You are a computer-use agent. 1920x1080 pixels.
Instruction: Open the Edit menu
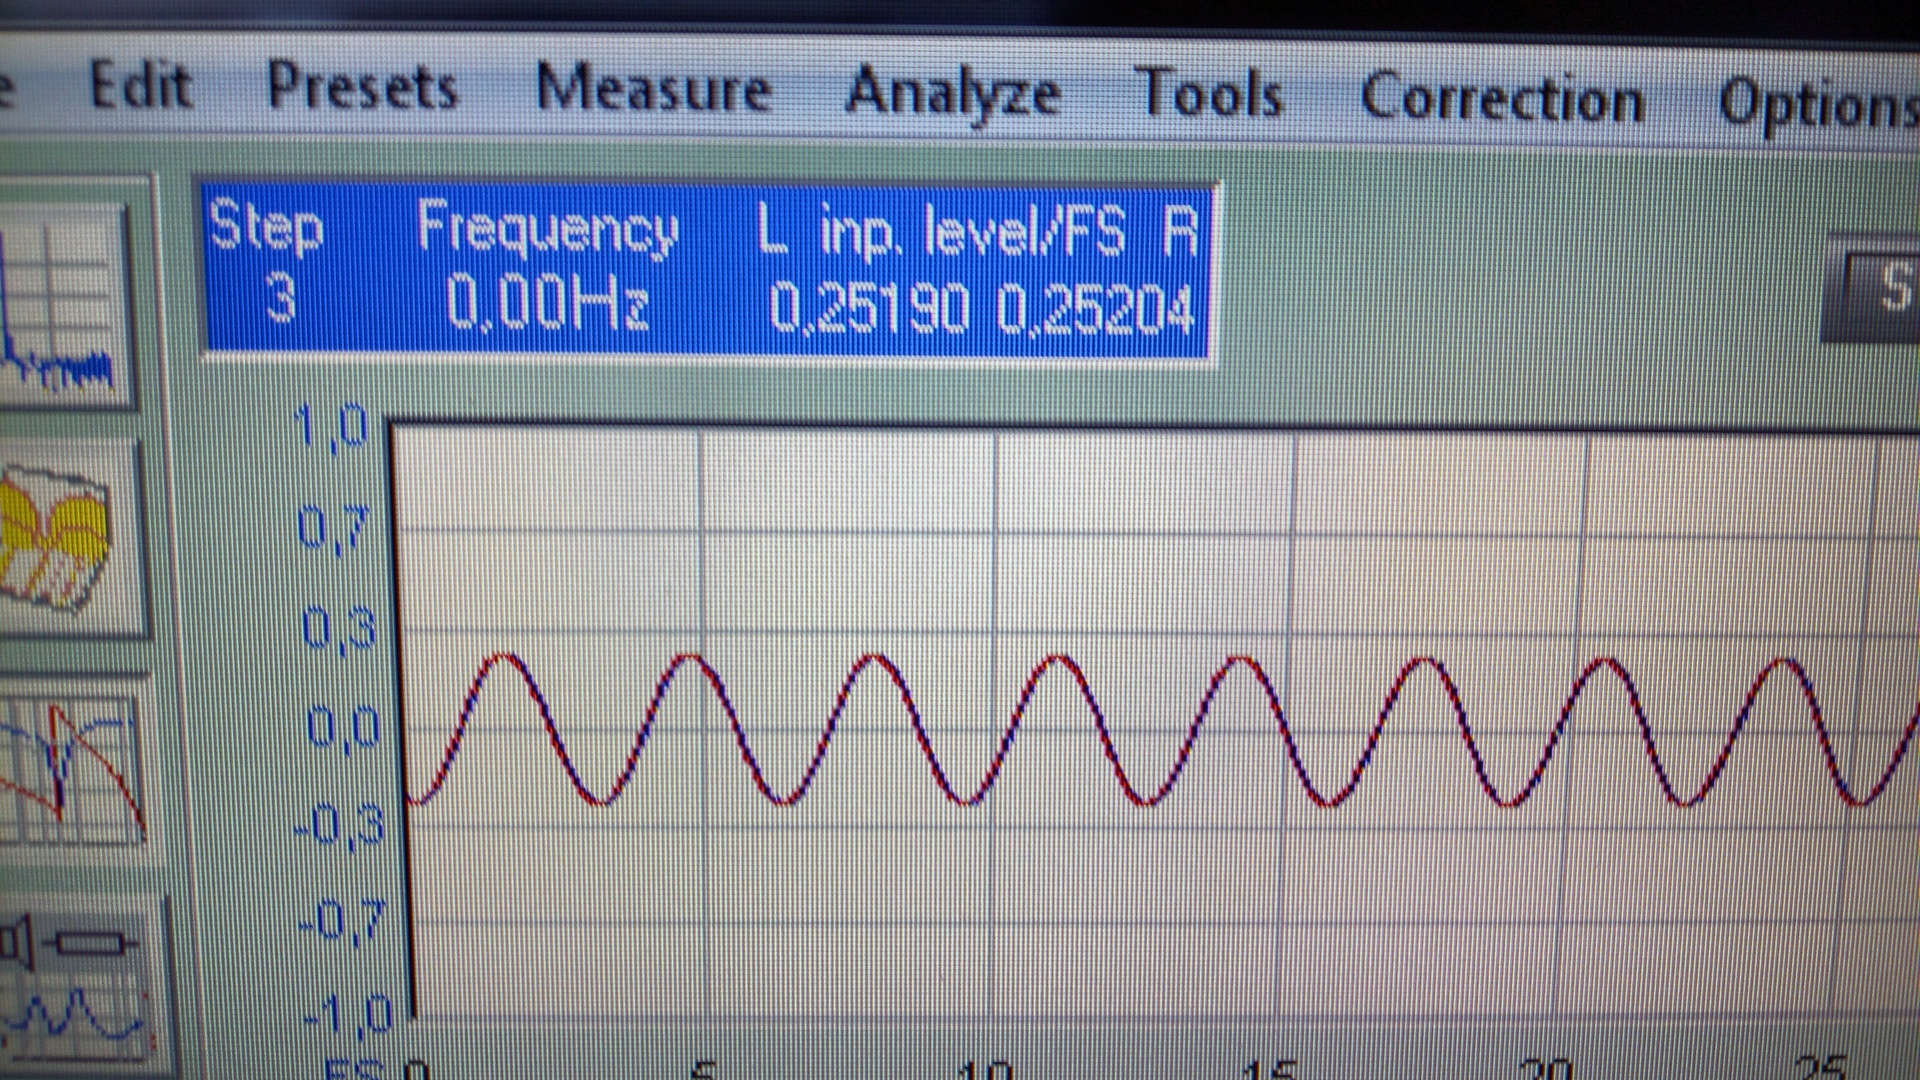coord(140,86)
